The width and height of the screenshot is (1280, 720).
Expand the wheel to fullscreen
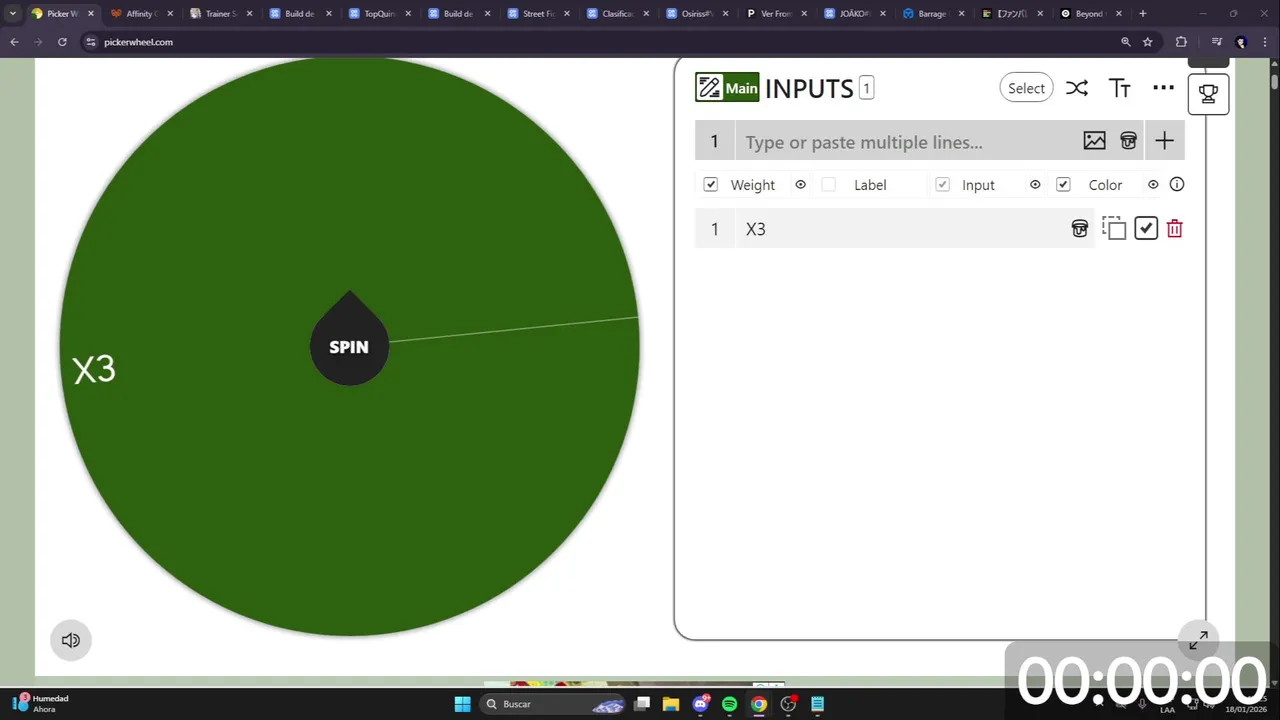tap(1198, 640)
